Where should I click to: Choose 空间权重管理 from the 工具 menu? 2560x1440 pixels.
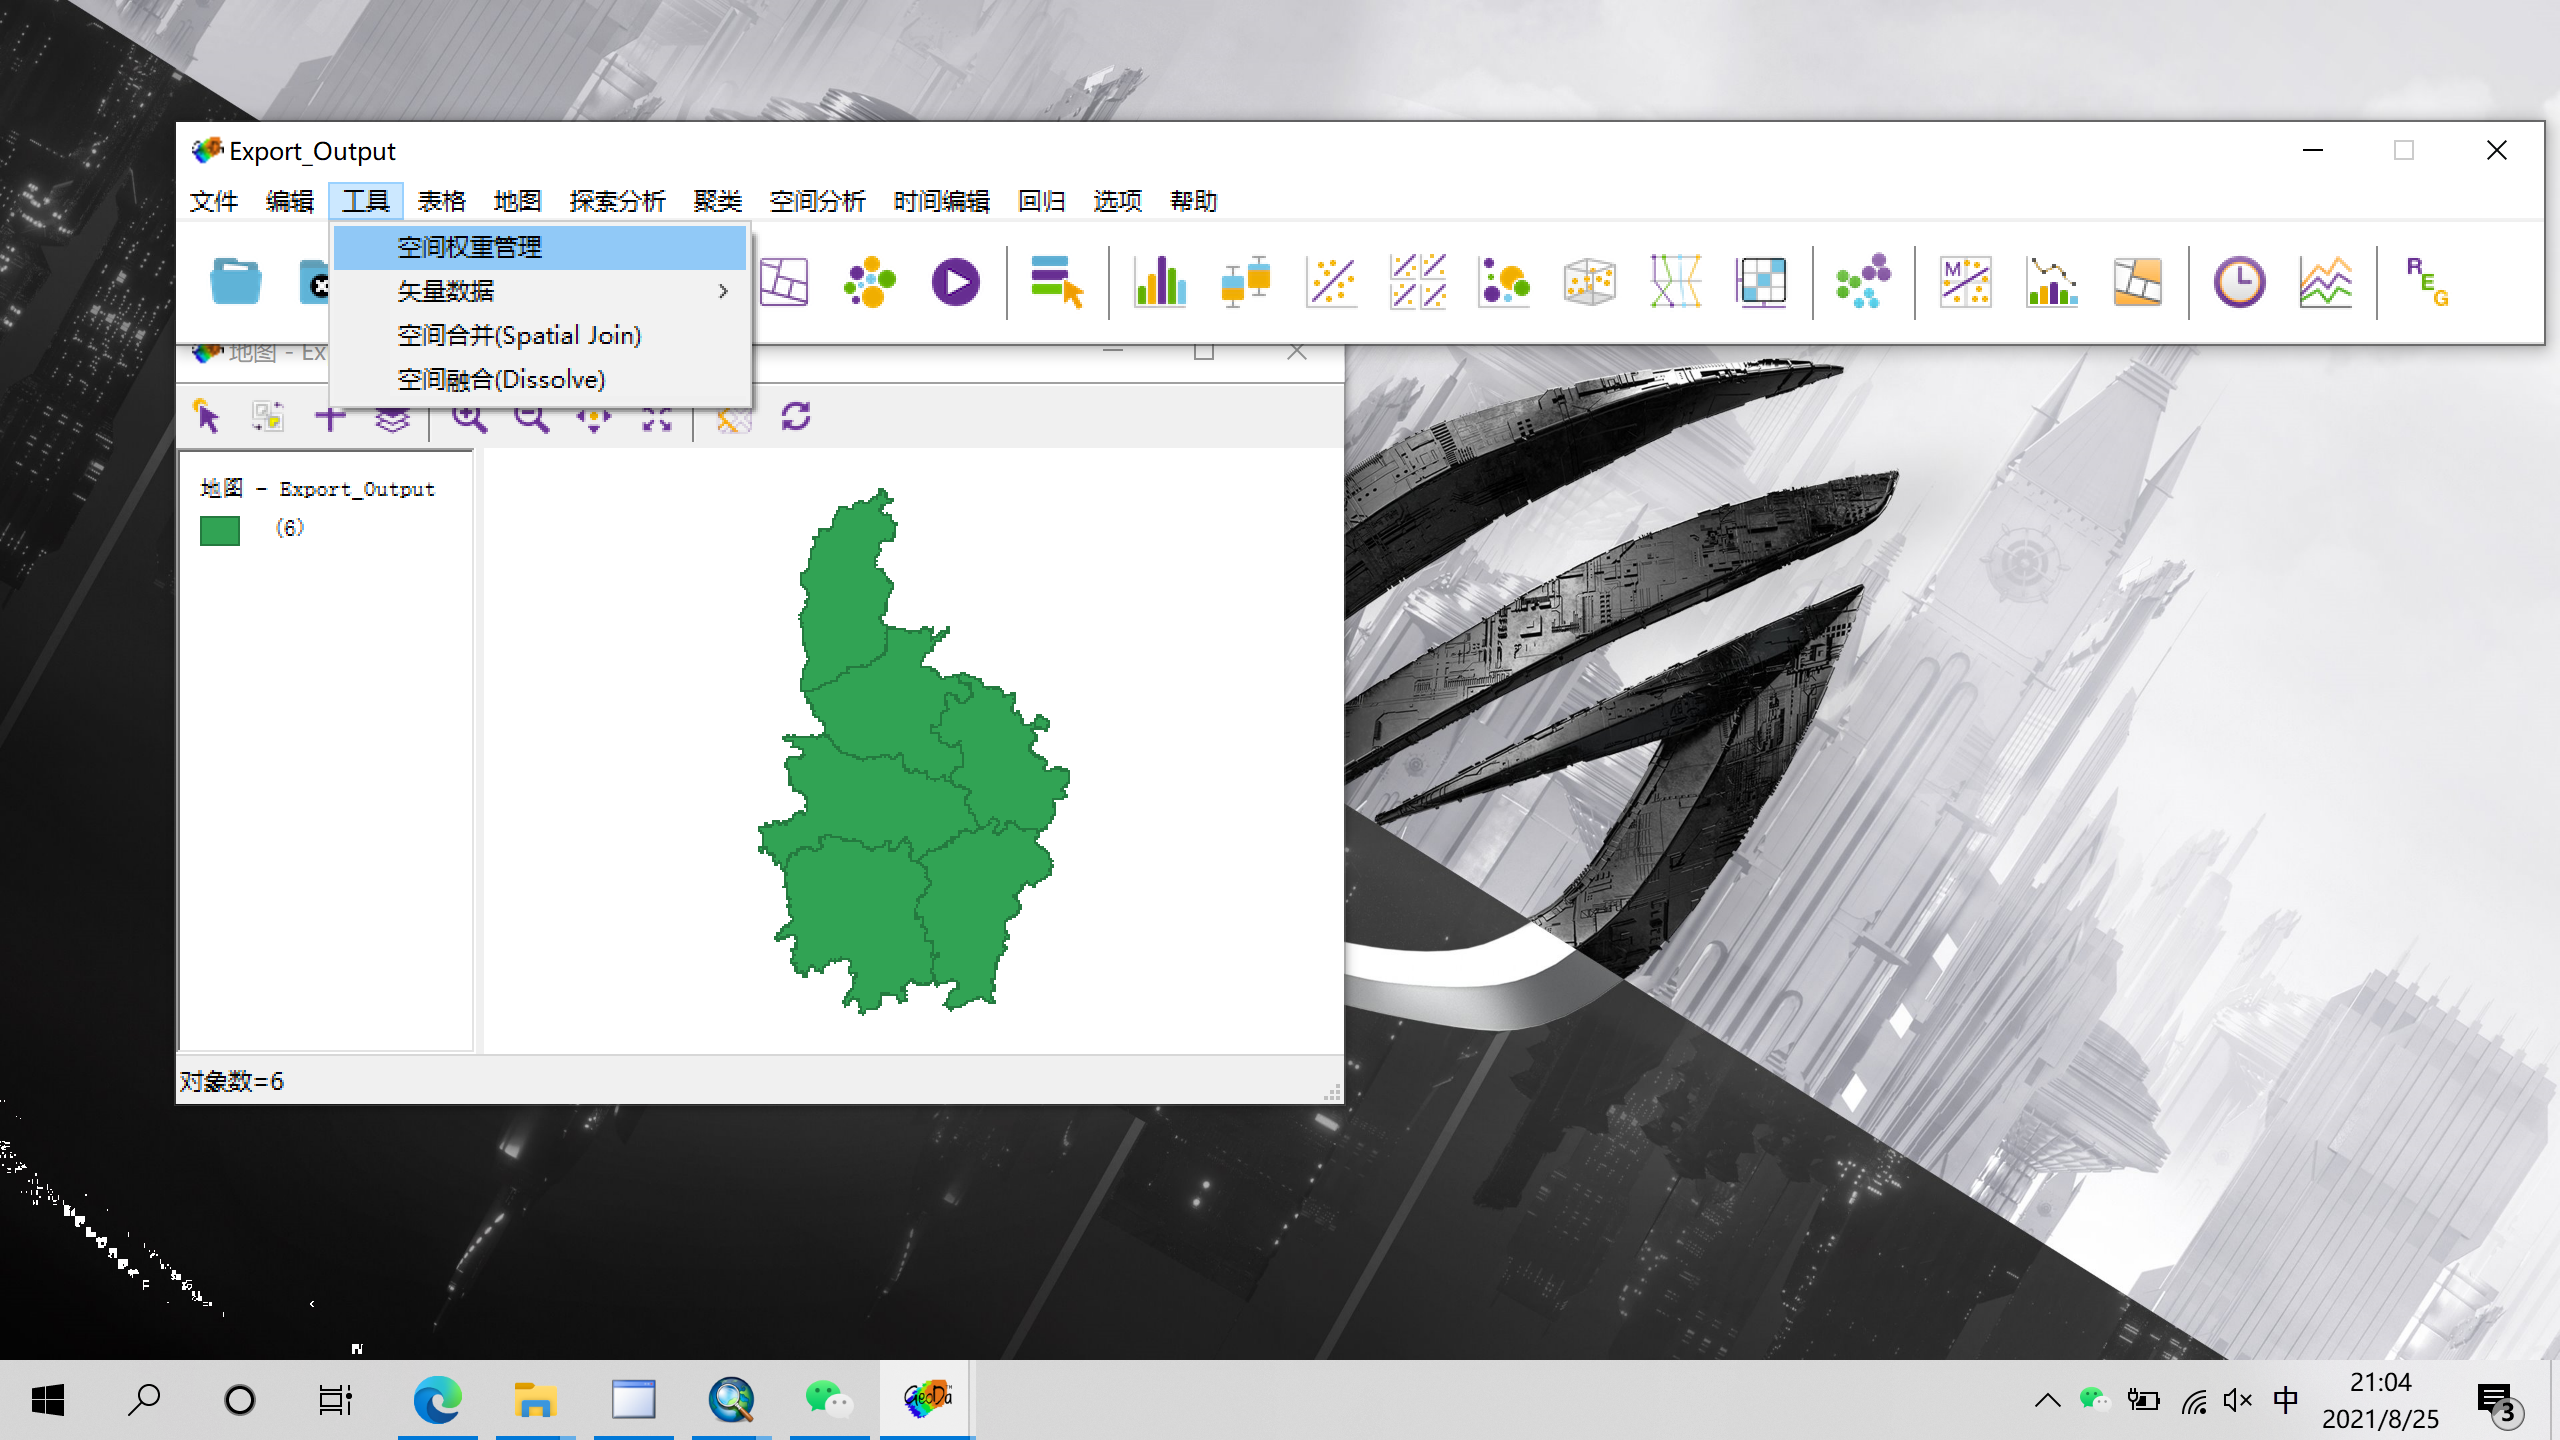click(x=540, y=247)
